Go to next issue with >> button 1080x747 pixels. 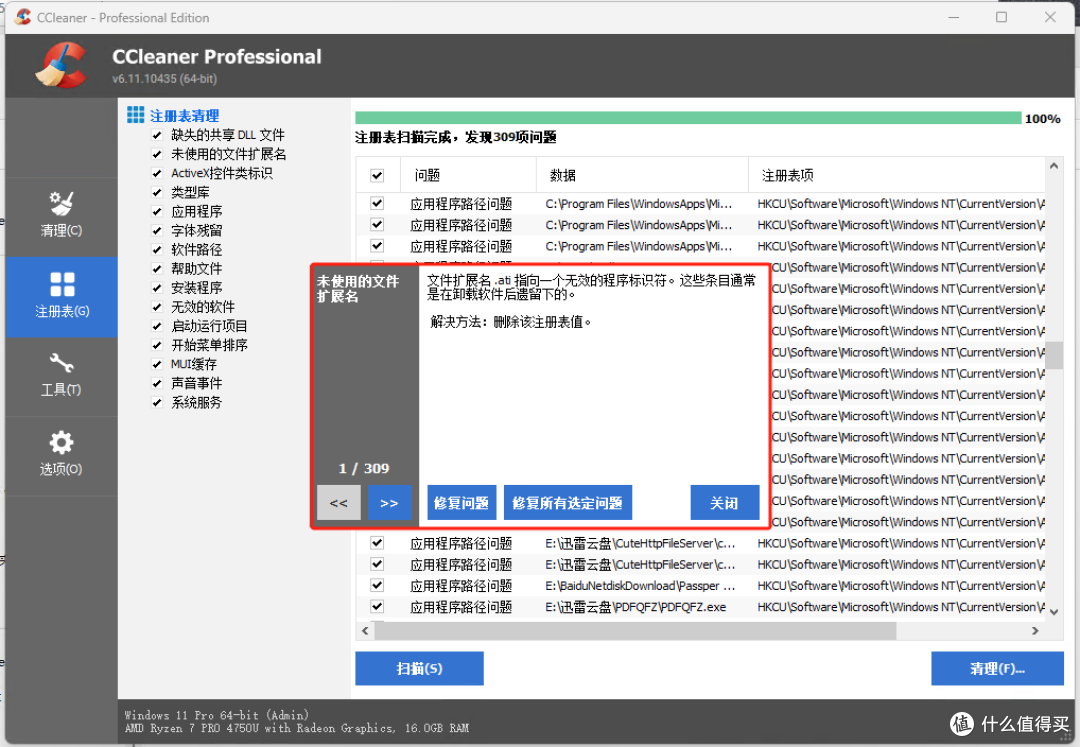click(x=389, y=503)
